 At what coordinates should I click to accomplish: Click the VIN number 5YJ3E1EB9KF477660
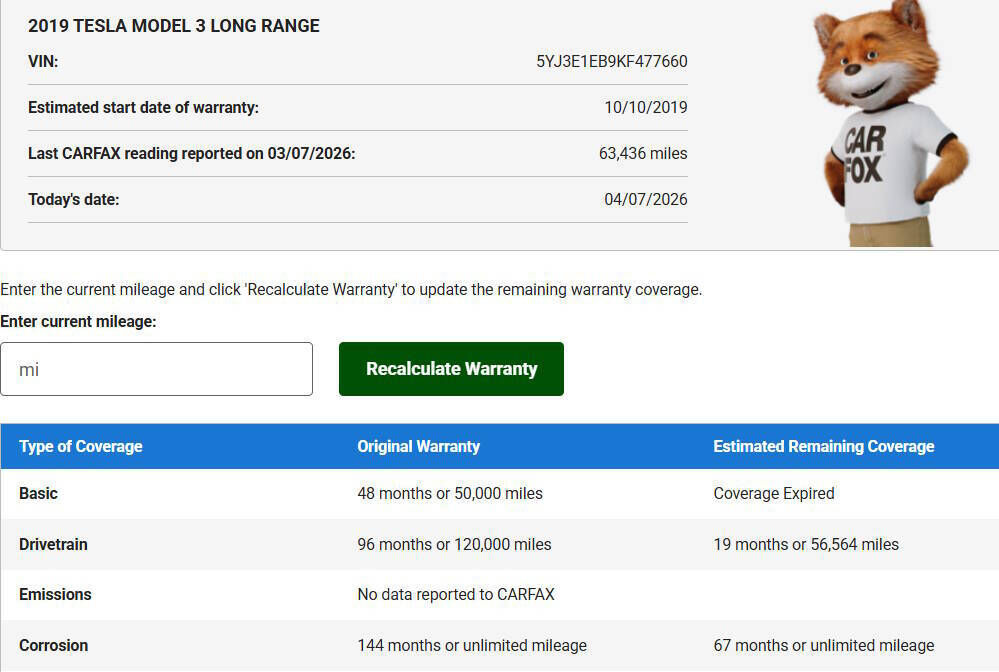(611, 61)
